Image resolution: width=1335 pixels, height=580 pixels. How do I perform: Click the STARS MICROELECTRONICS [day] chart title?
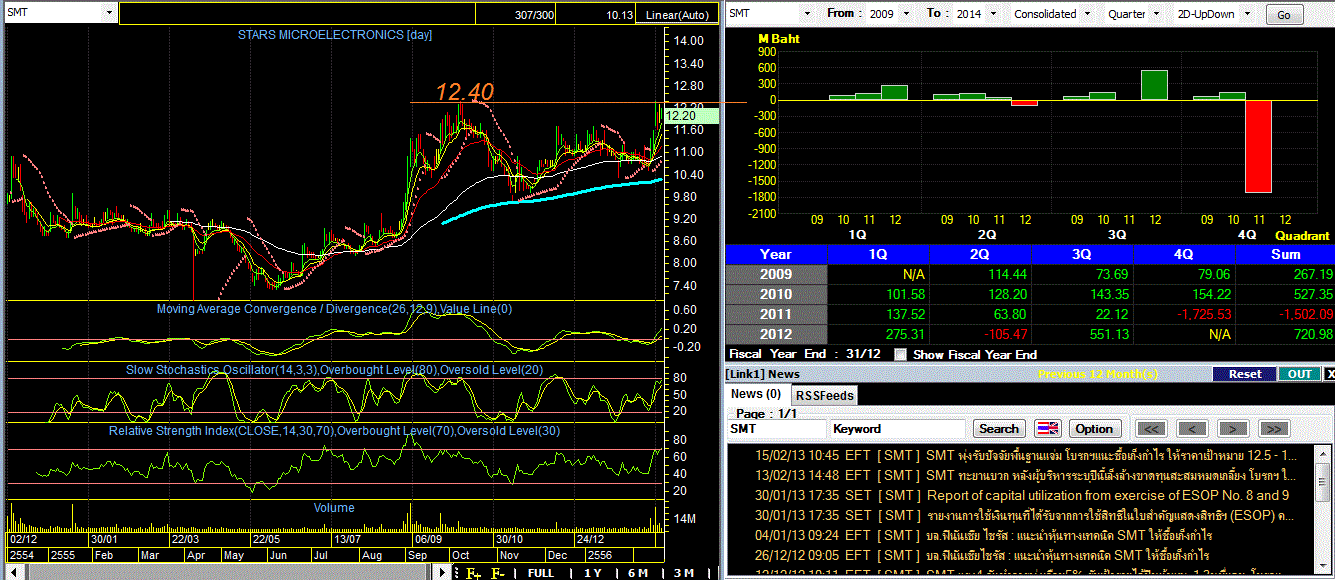(334, 35)
